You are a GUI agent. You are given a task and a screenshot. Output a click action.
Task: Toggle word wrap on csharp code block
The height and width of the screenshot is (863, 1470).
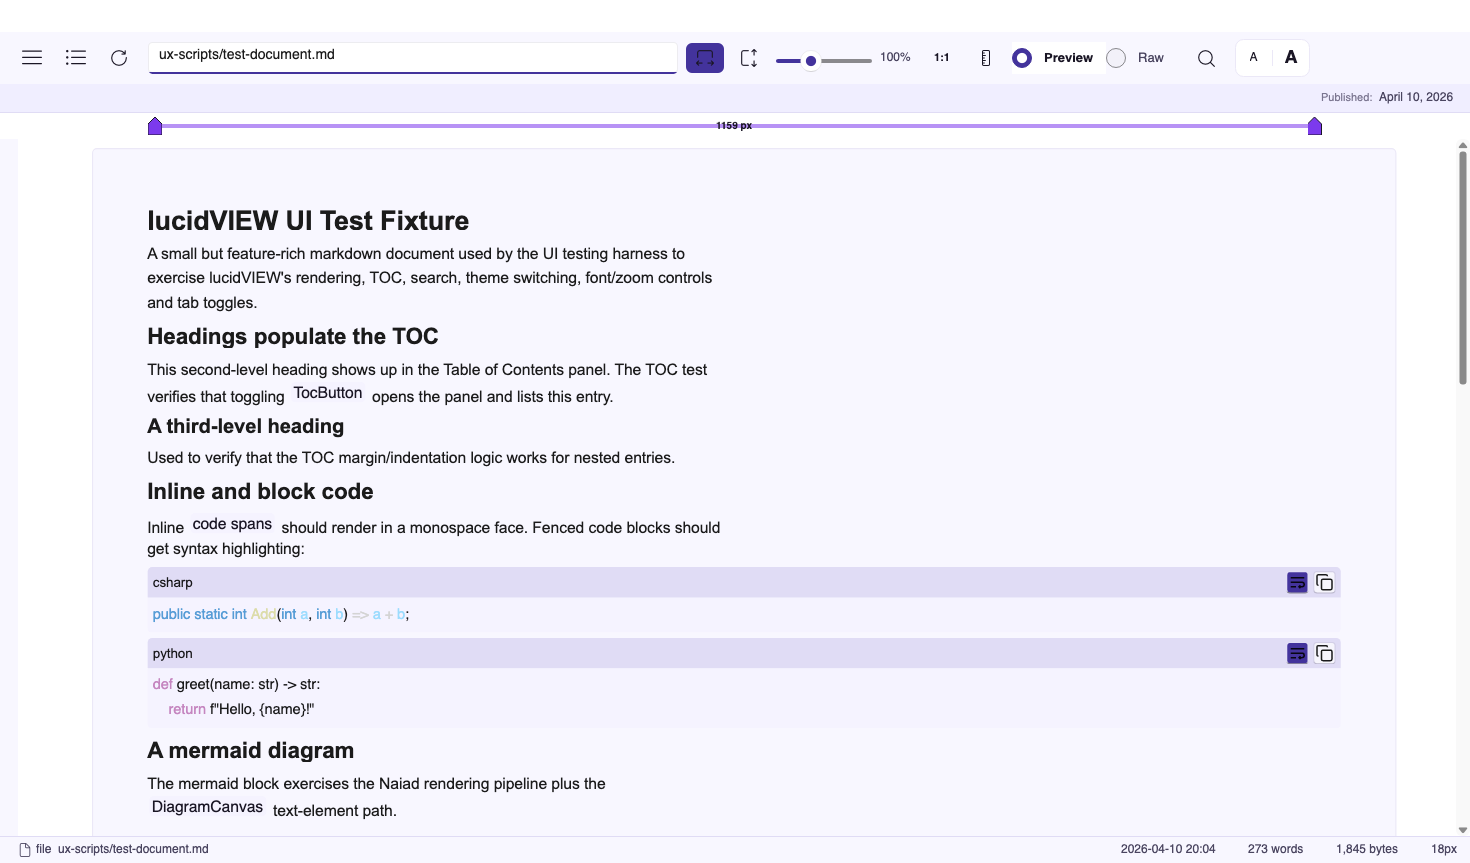click(1297, 583)
